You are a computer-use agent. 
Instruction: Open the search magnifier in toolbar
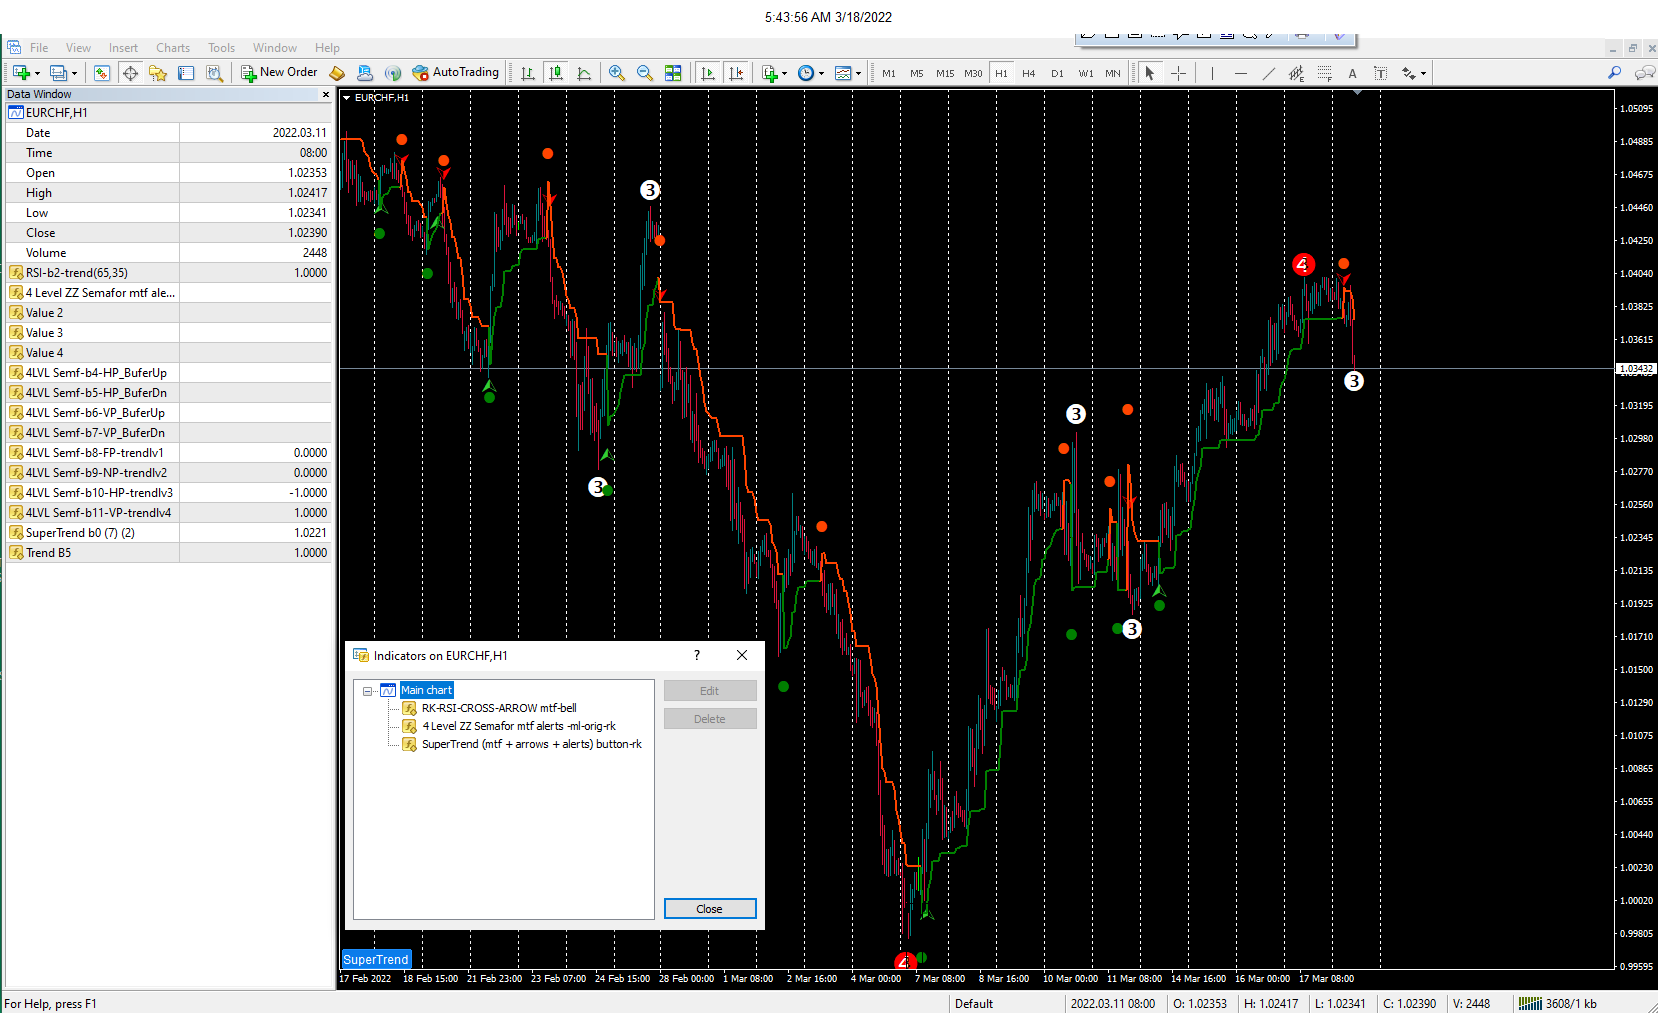coord(1614,73)
